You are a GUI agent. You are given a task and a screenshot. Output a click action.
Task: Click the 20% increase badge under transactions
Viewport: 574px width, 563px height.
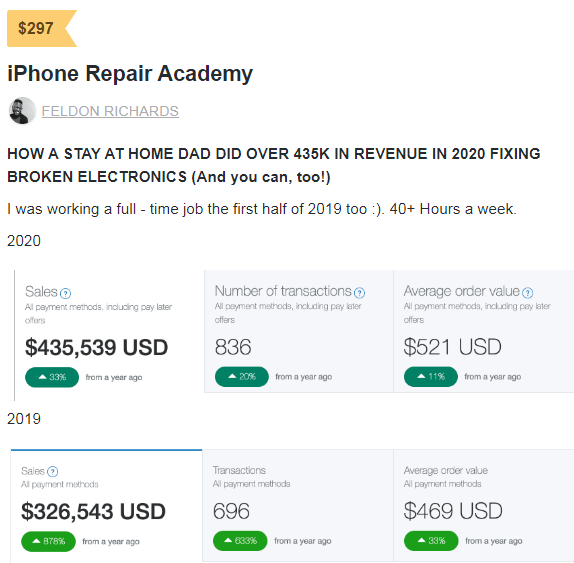pyautogui.click(x=242, y=377)
